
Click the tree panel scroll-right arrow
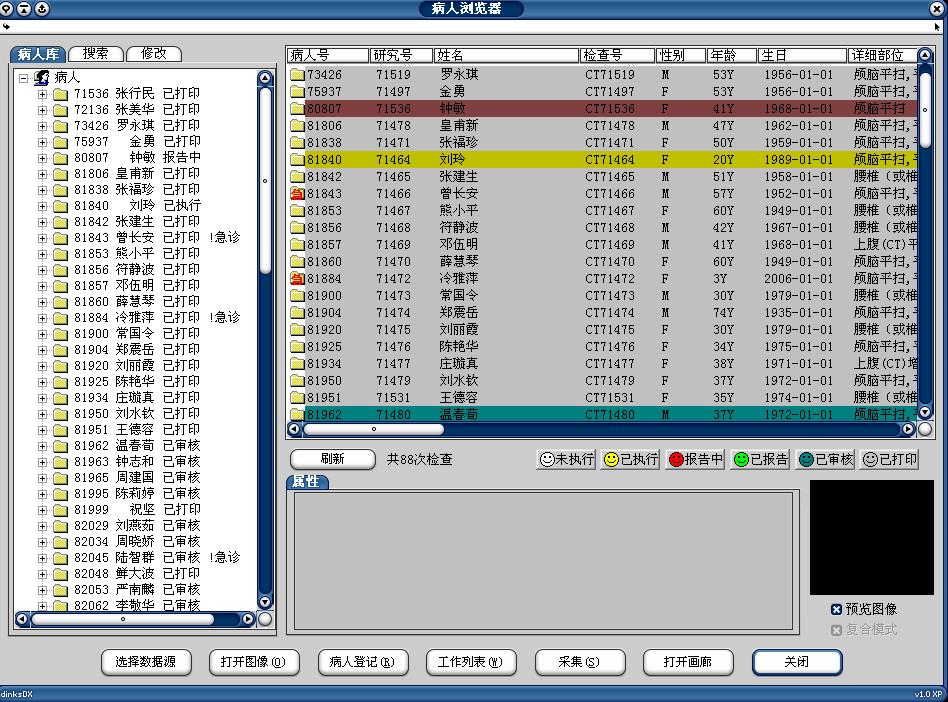tap(248, 619)
